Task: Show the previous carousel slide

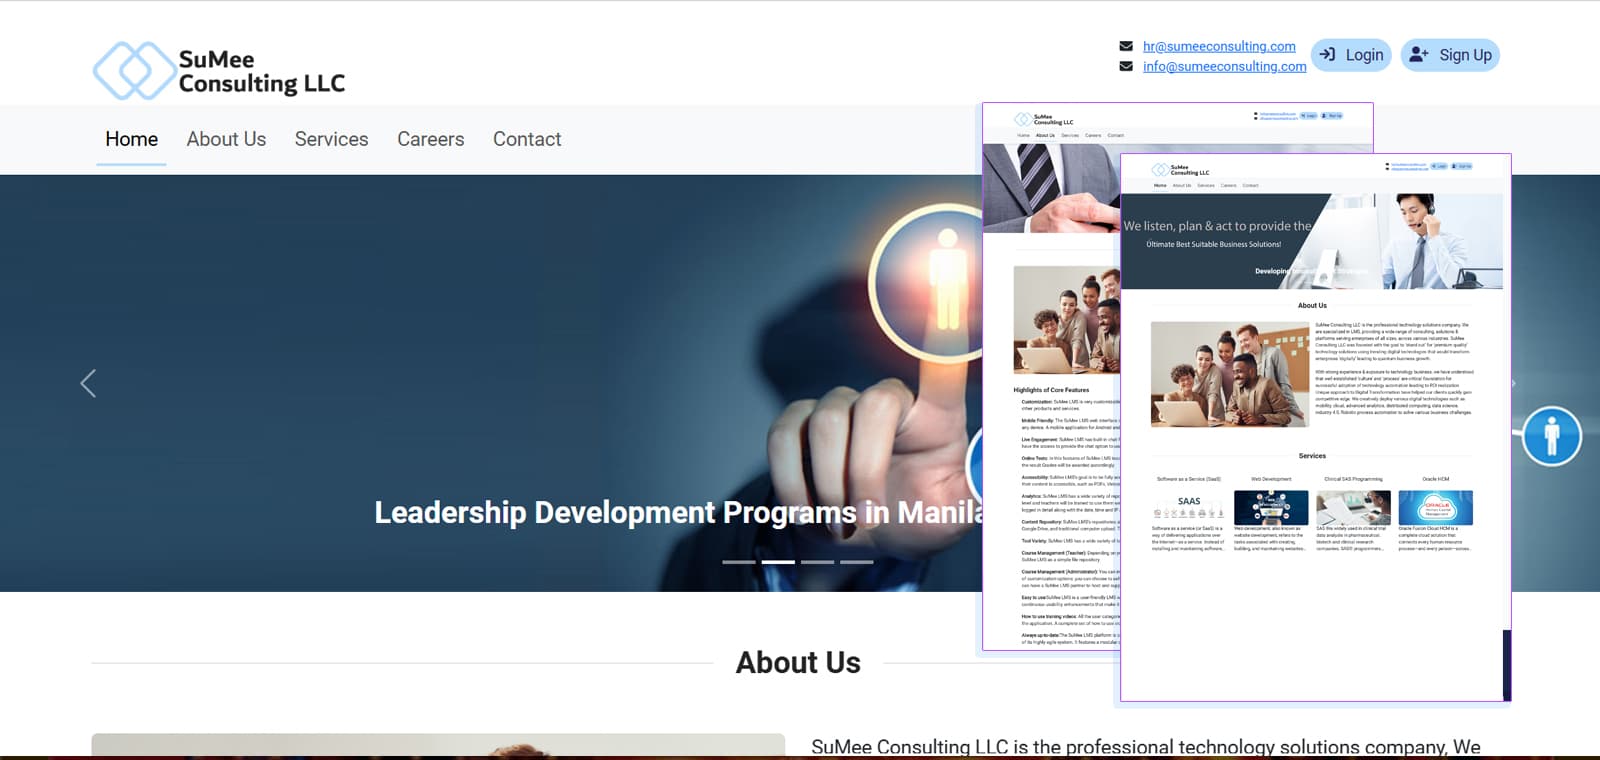Action: (88, 383)
